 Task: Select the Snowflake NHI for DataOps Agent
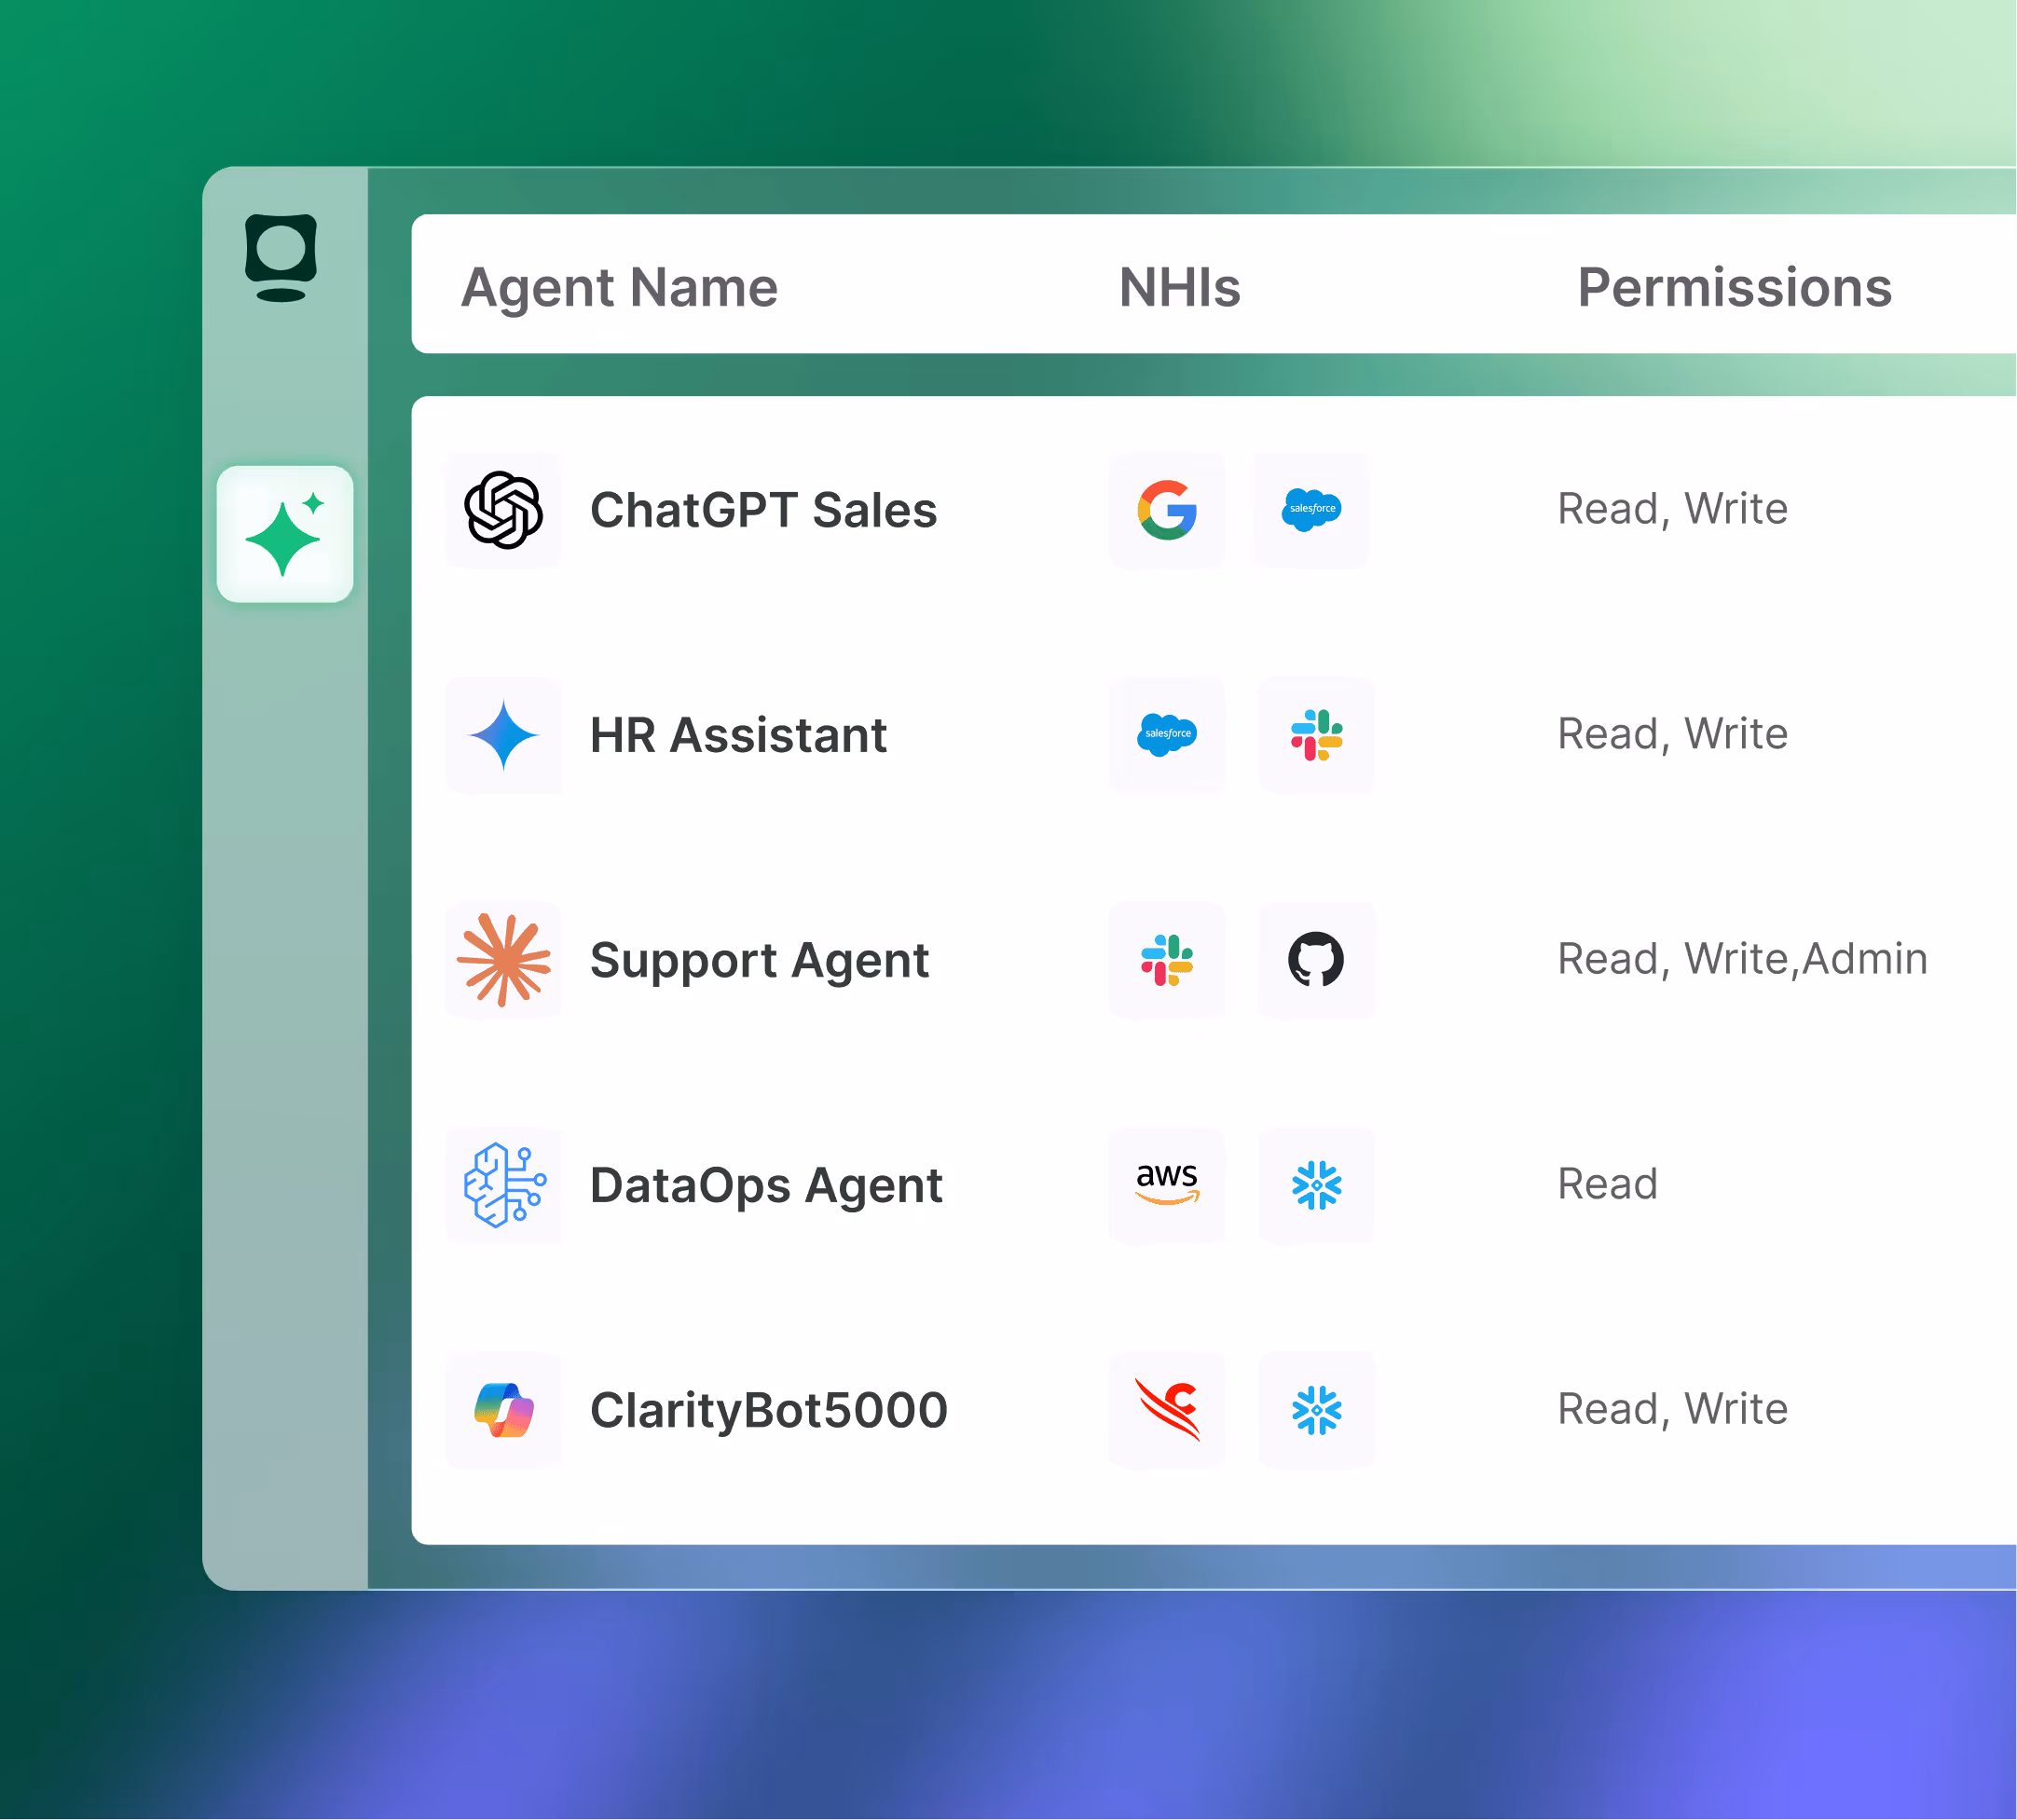point(1317,1185)
